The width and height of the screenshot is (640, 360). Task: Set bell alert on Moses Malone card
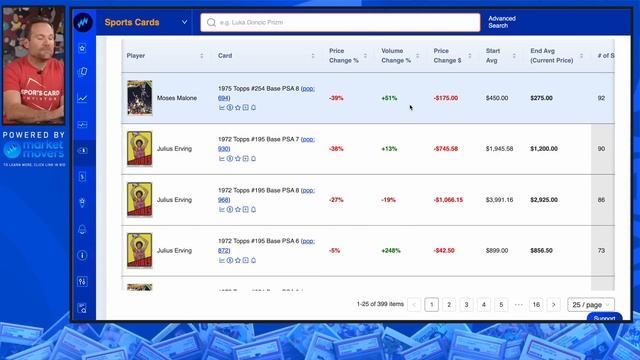coord(253,108)
